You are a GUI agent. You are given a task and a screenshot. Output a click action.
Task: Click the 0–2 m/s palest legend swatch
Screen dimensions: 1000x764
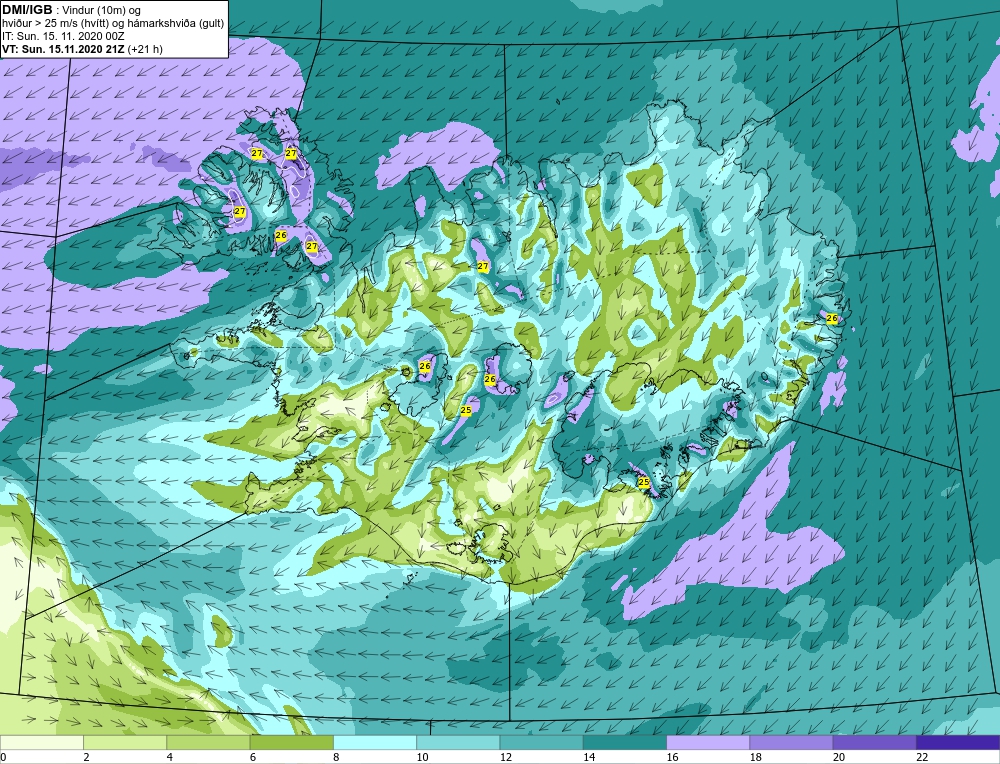[x=41, y=742]
